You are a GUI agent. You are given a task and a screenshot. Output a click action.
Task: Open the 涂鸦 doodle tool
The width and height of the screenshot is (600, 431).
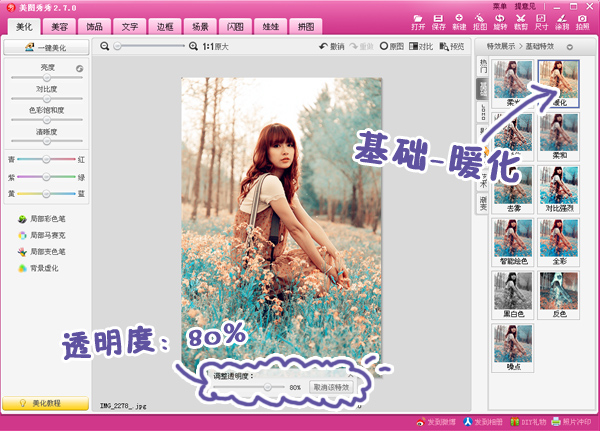click(x=562, y=22)
